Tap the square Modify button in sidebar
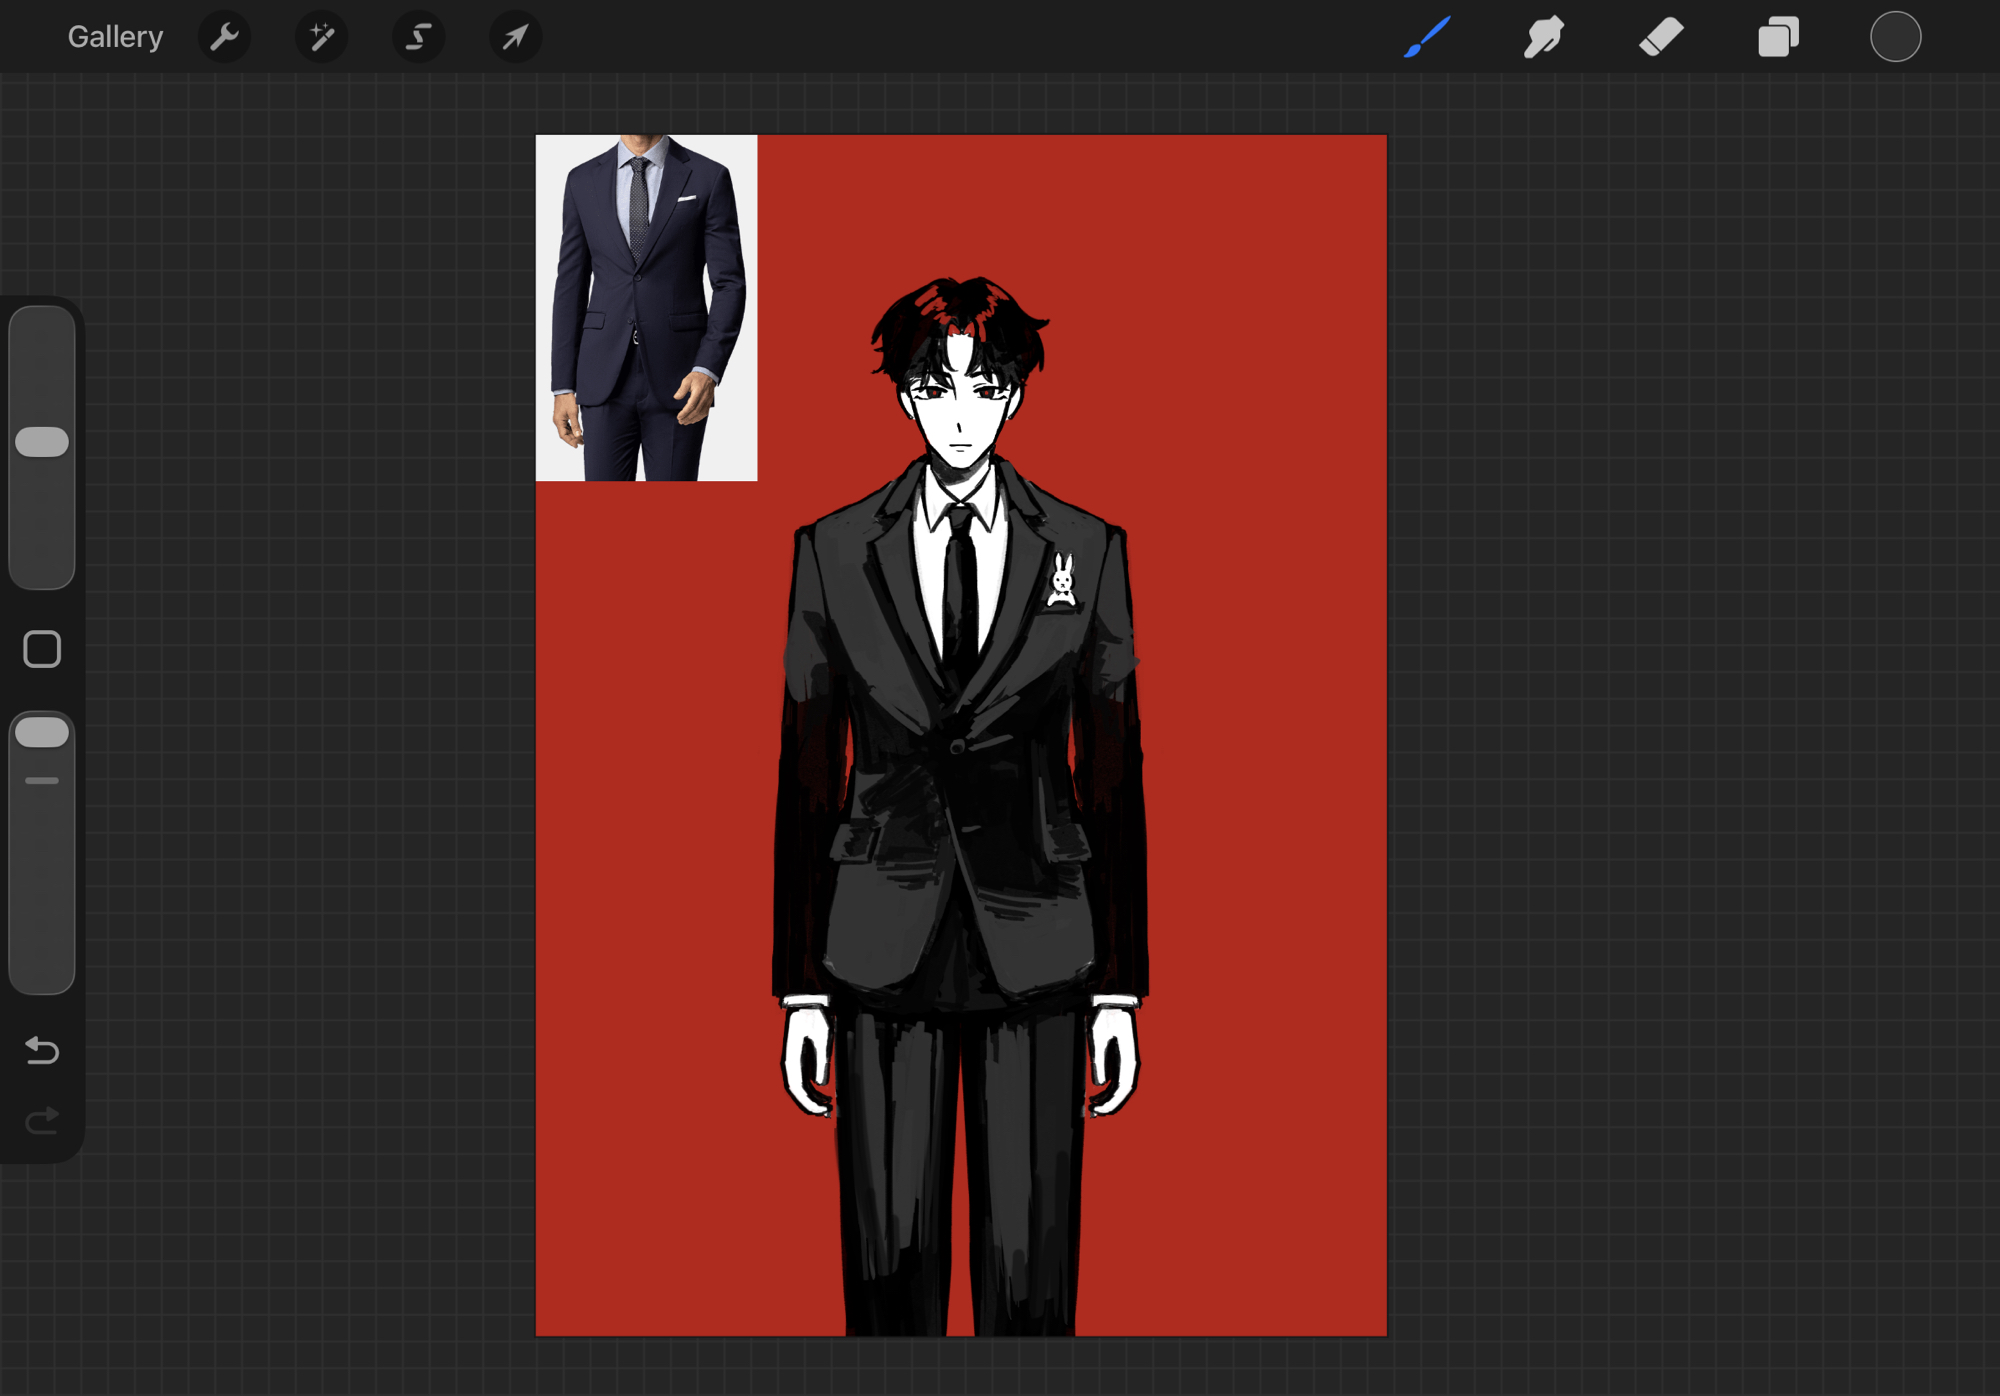The width and height of the screenshot is (2000, 1396). [x=42, y=649]
